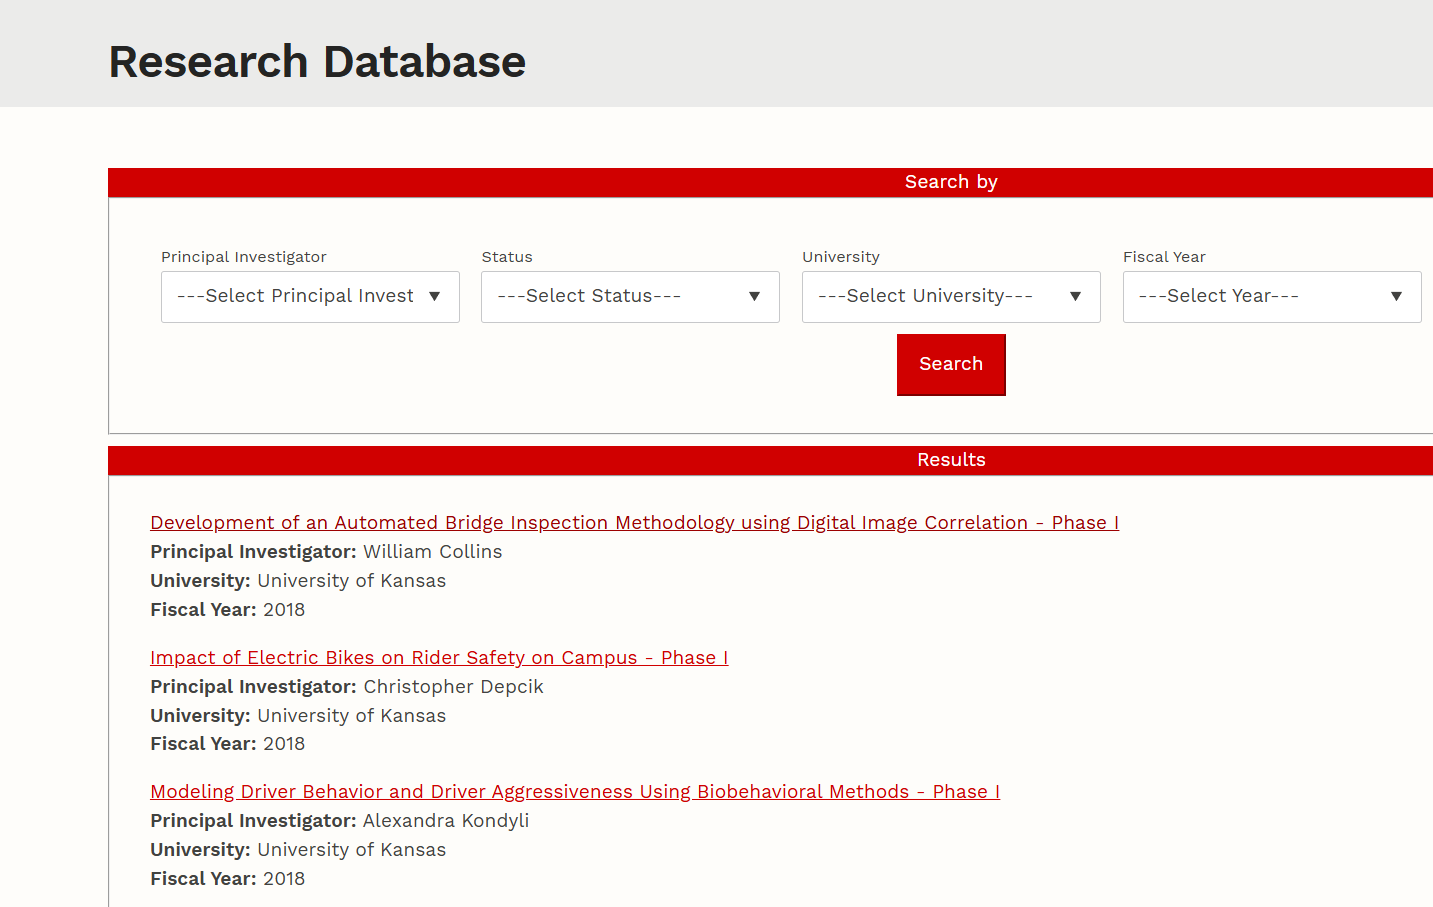Click the Status field label

pos(507,257)
